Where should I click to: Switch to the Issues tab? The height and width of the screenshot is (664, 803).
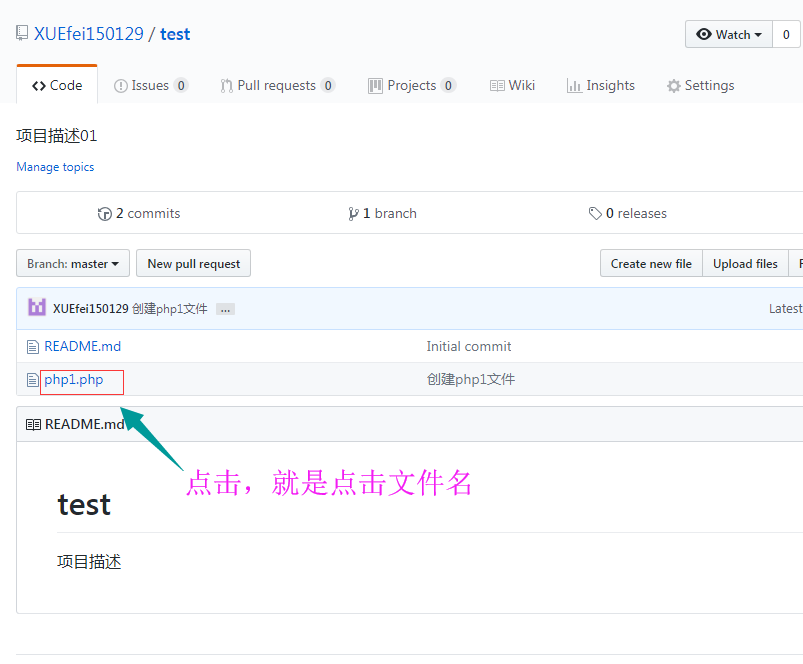pyautogui.click(x=151, y=85)
